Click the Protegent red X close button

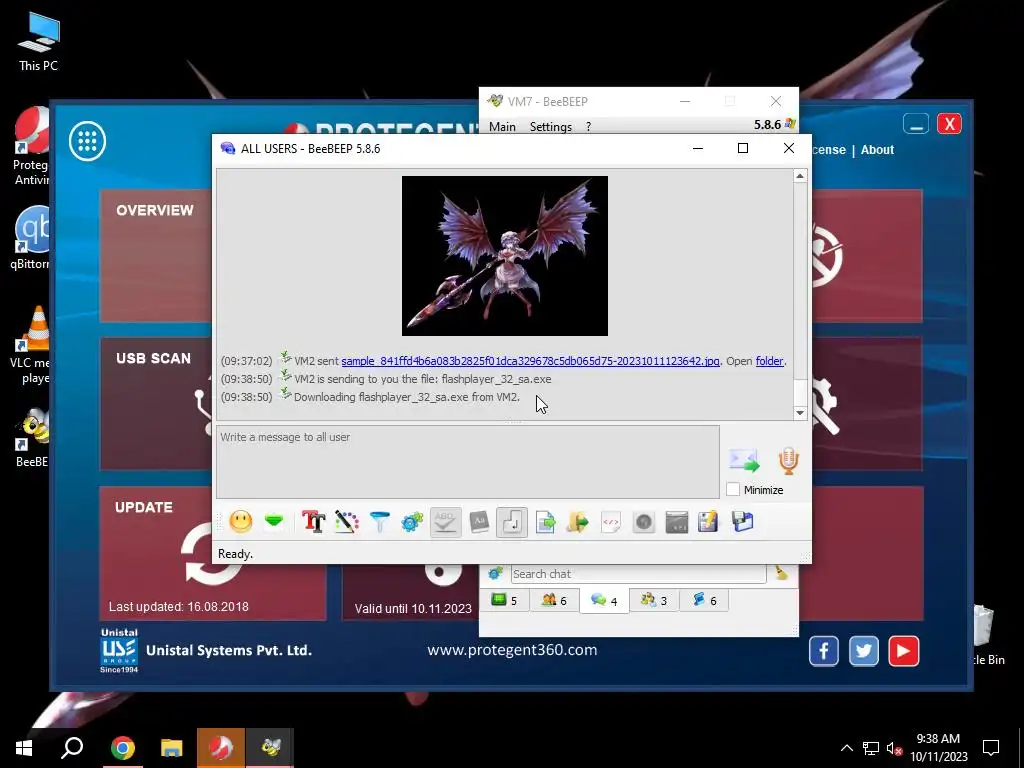[949, 124]
